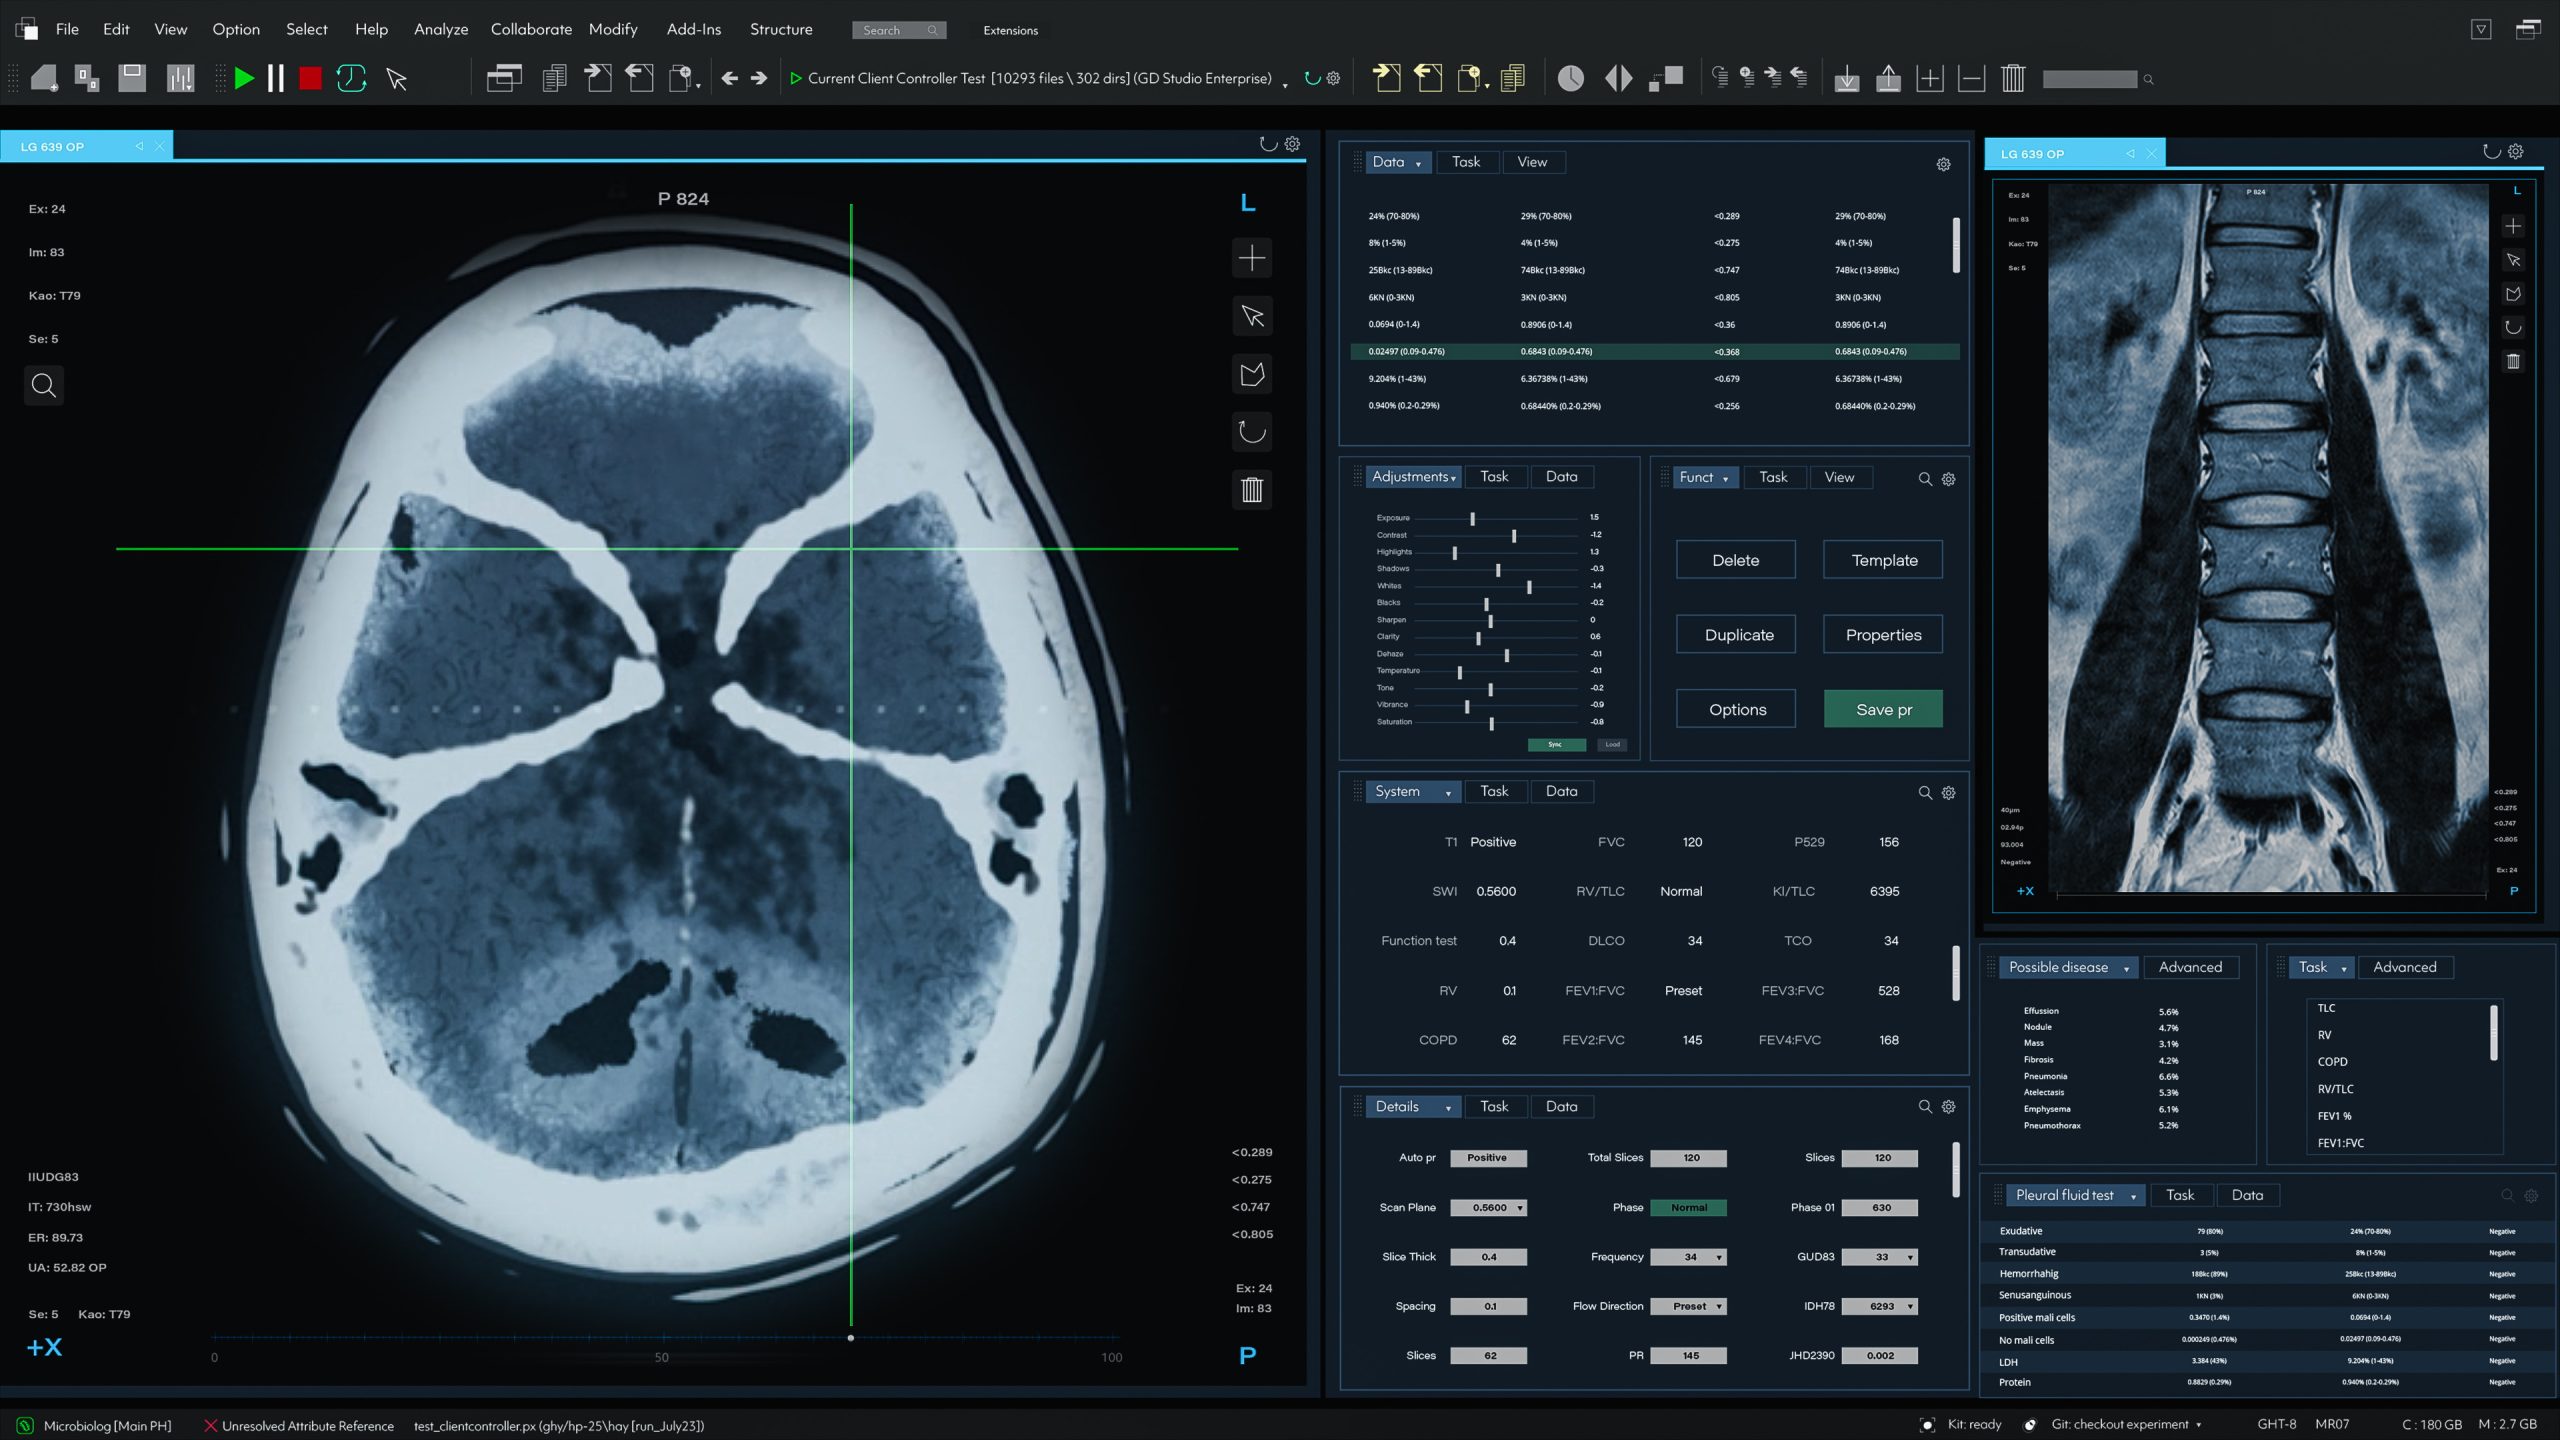Click the Properties button
This screenshot has width=2560, height=1440.
coord(1884,635)
